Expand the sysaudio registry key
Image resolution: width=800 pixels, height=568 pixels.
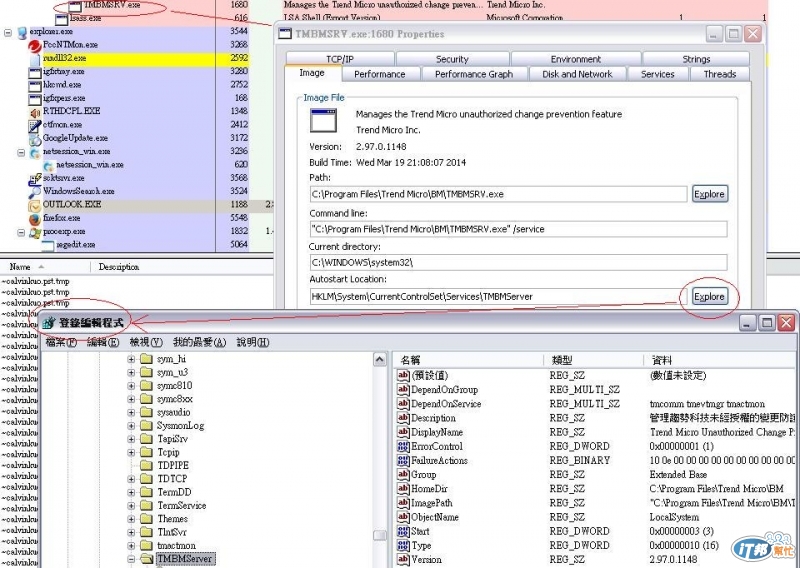click(x=131, y=412)
